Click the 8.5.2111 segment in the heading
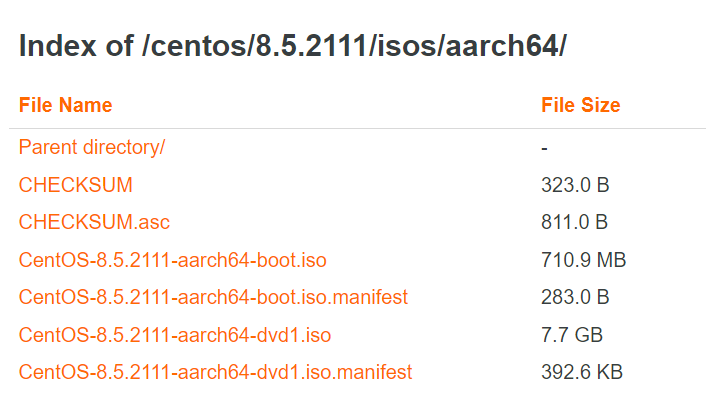This screenshot has width=706, height=411. (x=299, y=47)
